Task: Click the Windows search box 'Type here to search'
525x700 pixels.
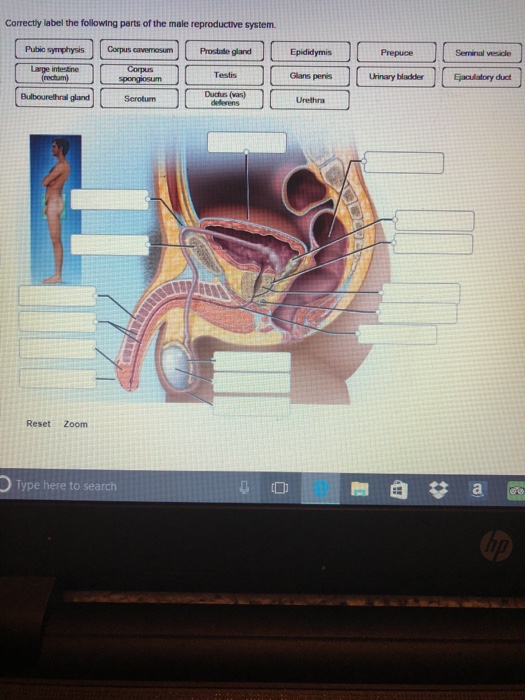Action: tap(66, 485)
